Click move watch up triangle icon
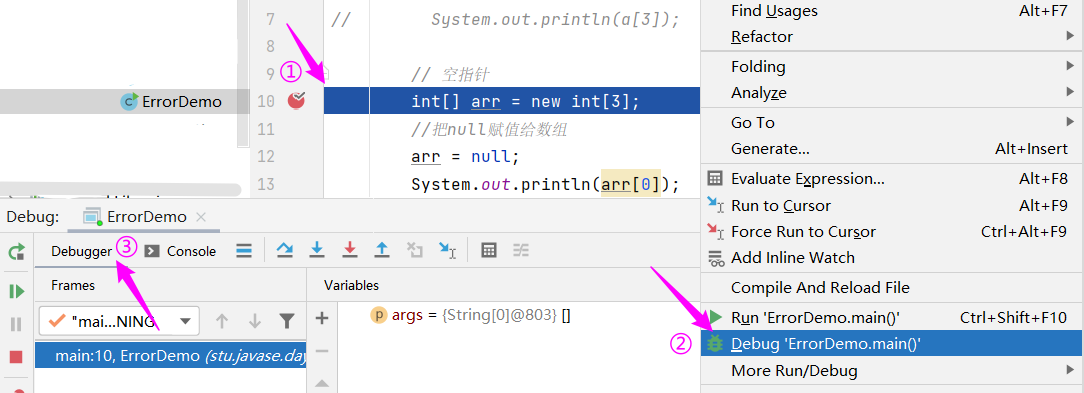This screenshot has height=393, width=1084. point(321,383)
